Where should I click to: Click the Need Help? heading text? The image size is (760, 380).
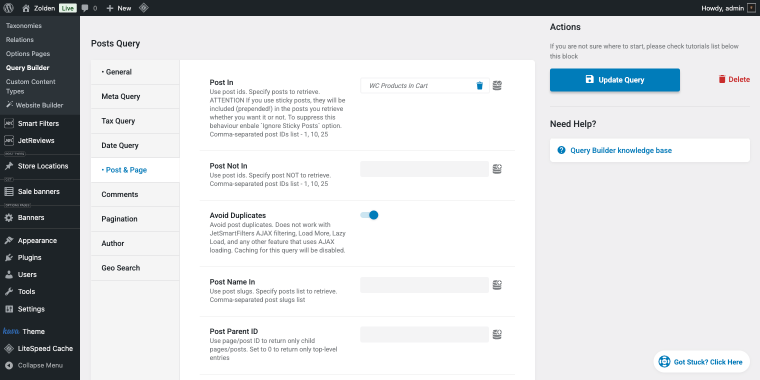coord(573,124)
